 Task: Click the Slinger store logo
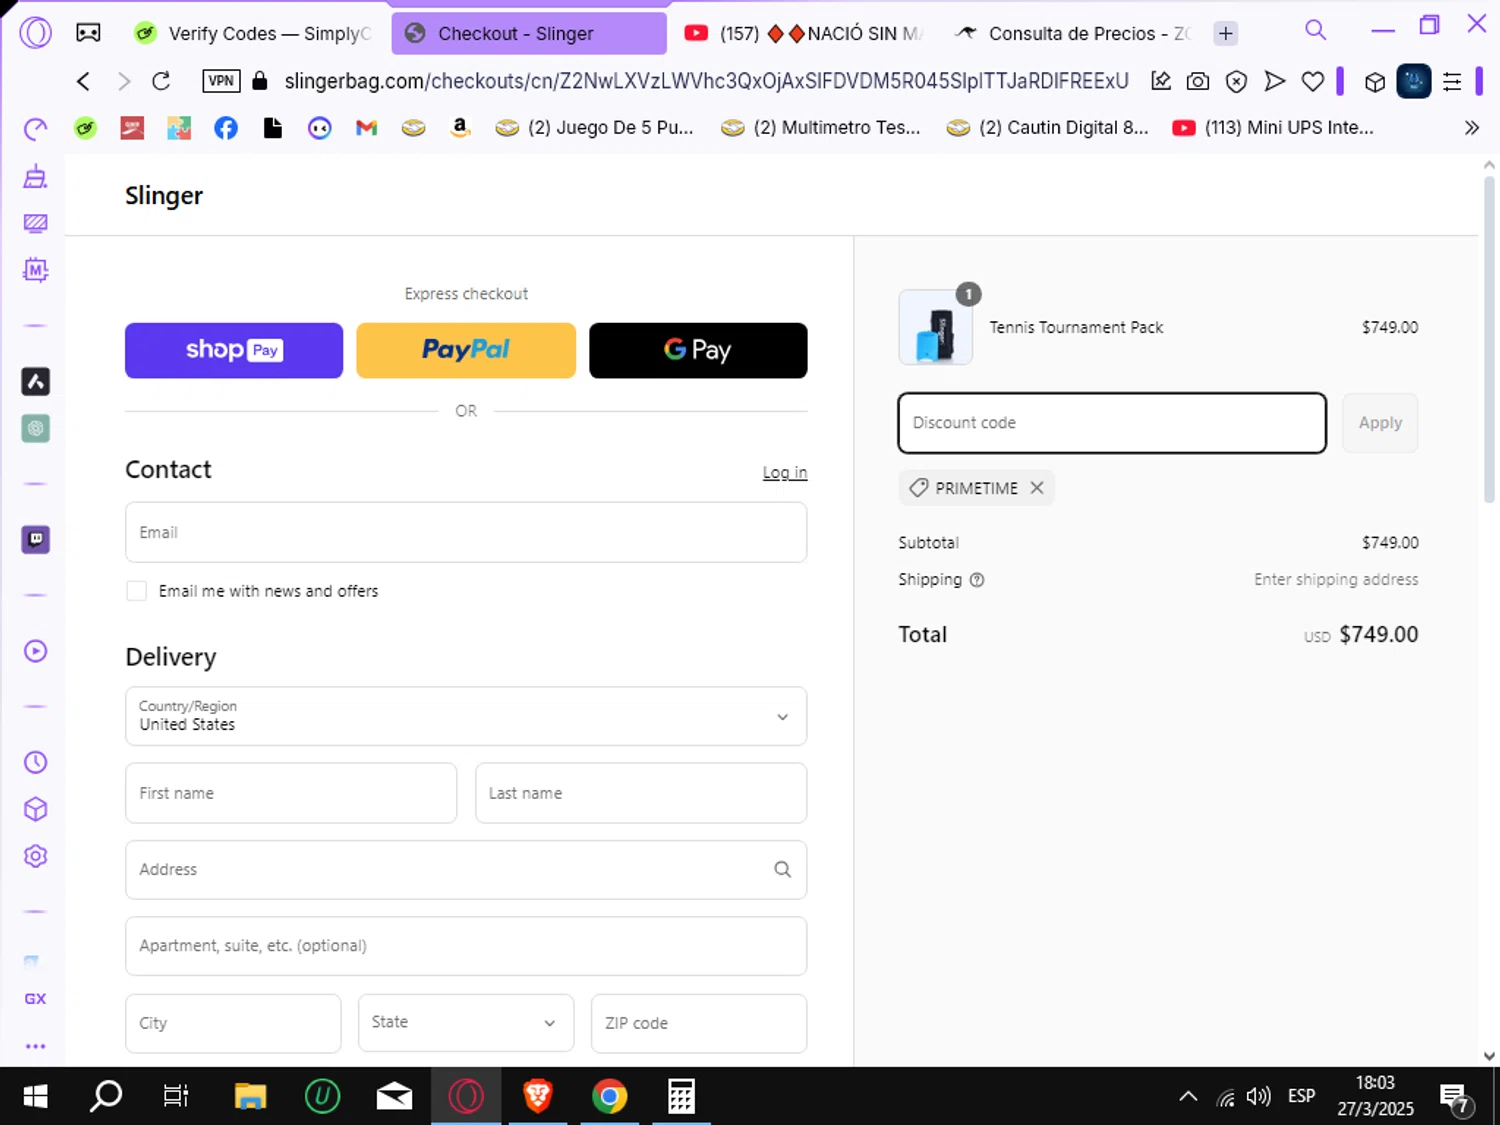click(x=164, y=195)
